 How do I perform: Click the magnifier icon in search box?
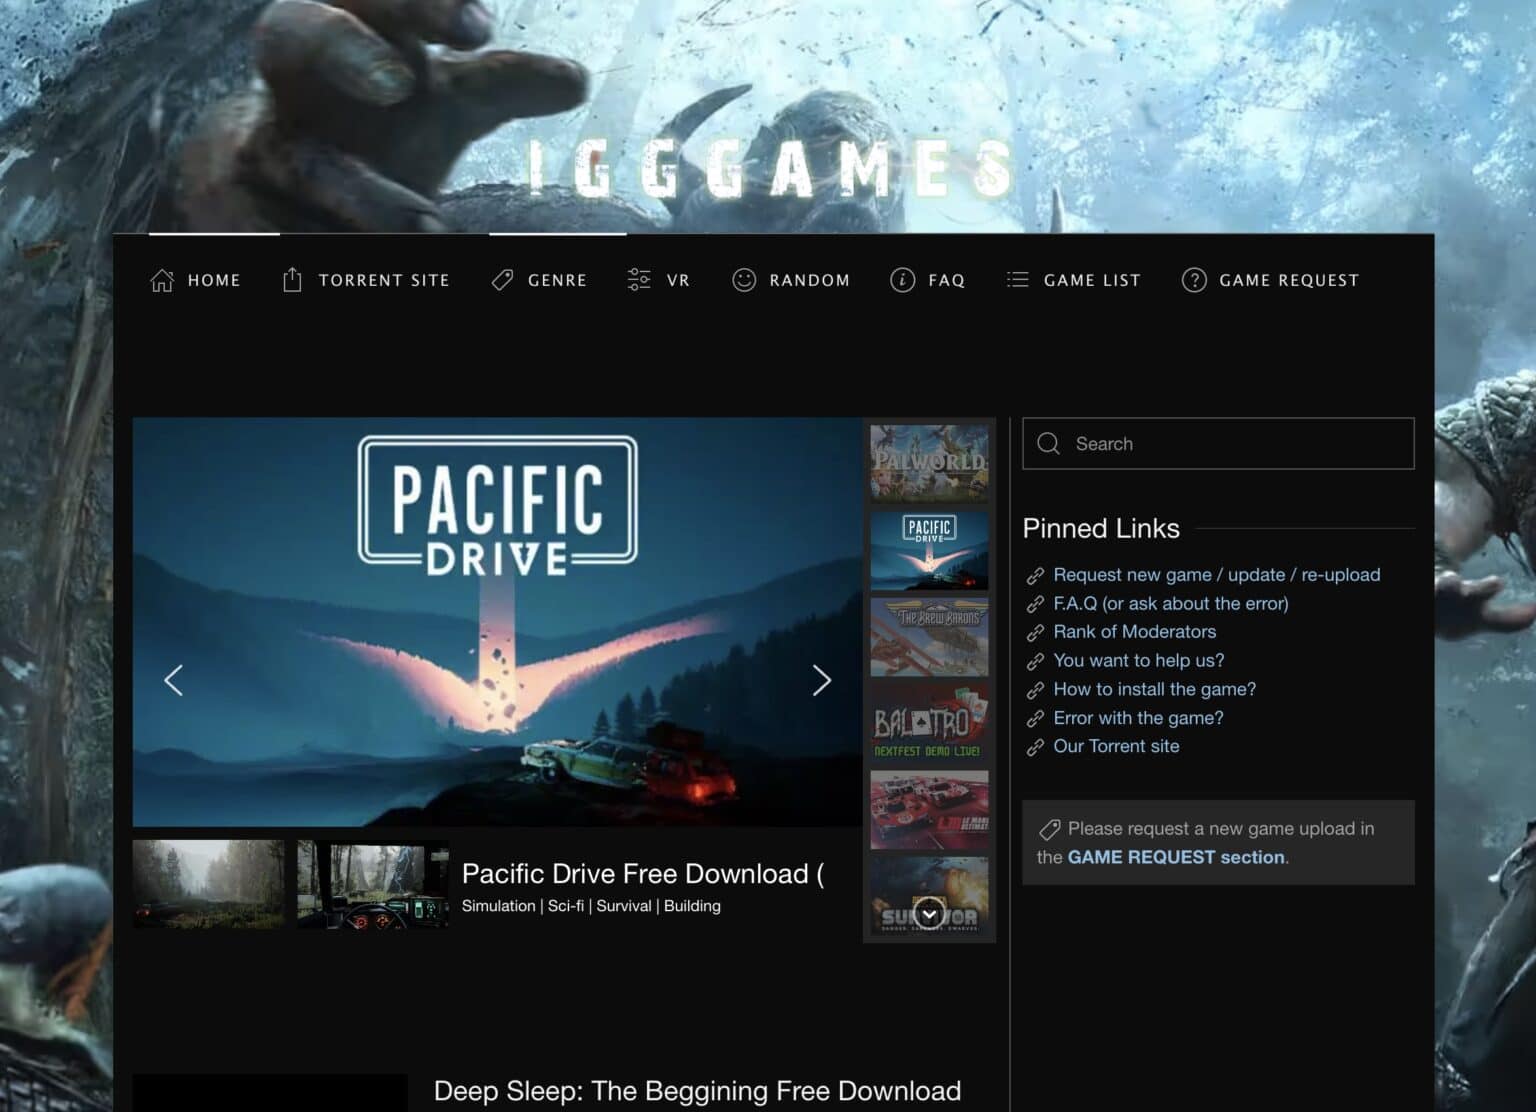(1048, 444)
